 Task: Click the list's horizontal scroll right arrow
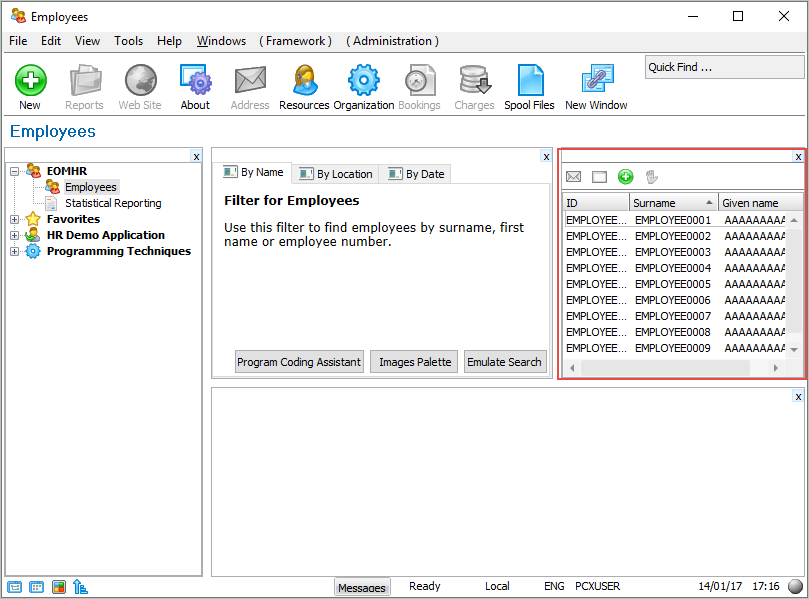click(x=775, y=368)
